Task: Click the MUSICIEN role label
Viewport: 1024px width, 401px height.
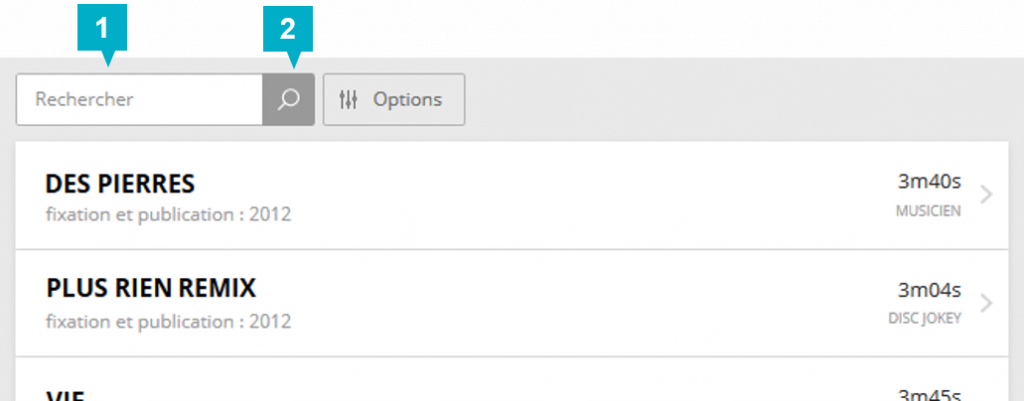Action: tap(928, 212)
